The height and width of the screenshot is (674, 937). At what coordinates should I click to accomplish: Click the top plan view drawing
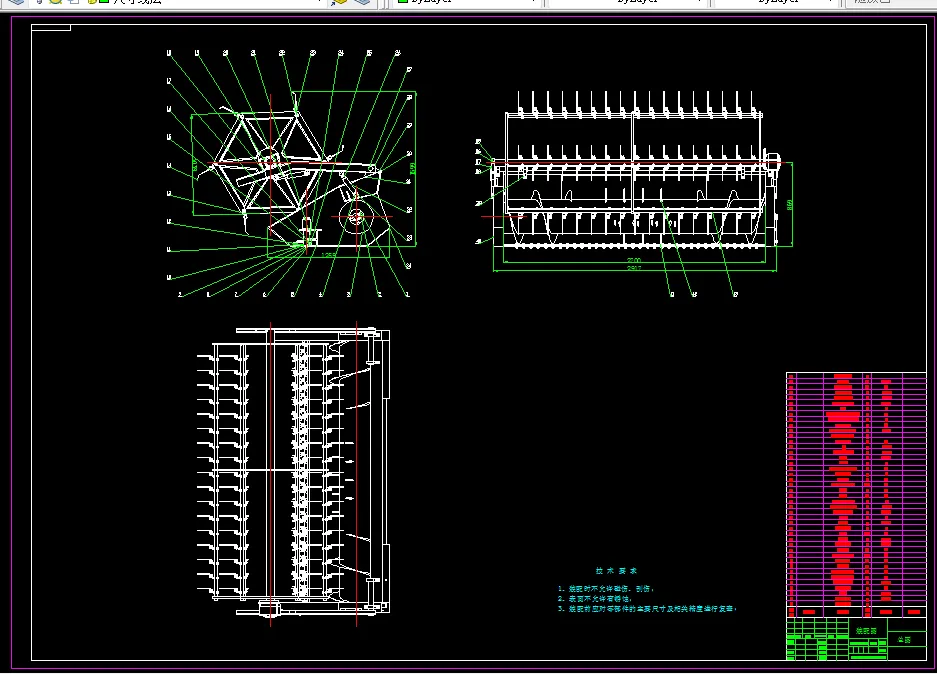click(x=295, y=470)
